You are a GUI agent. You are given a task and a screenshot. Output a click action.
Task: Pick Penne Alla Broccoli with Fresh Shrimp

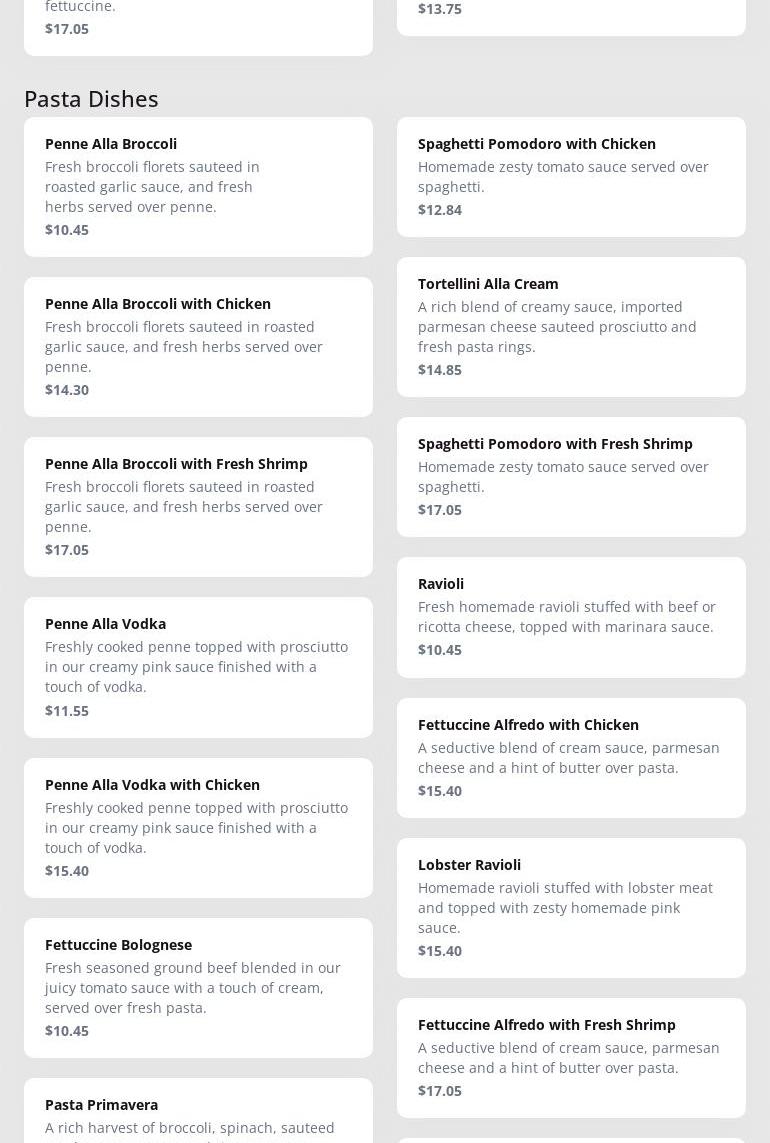click(x=198, y=507)
